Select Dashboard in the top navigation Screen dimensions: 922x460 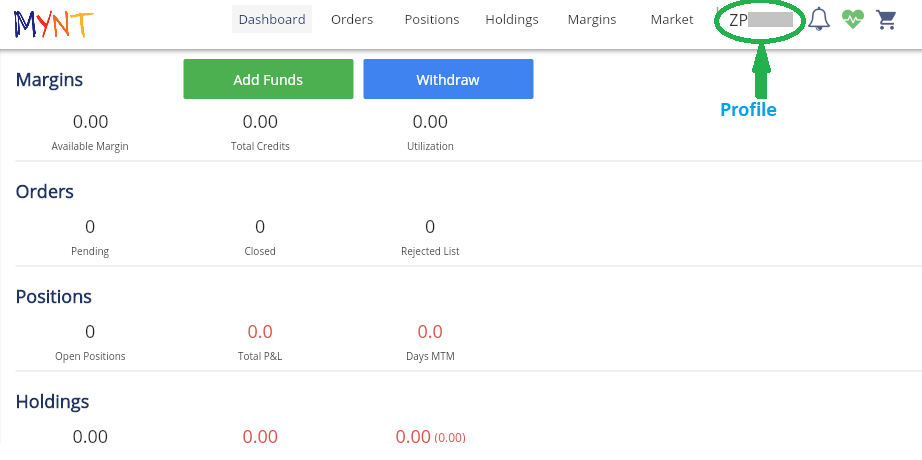[x=272, y=19]
